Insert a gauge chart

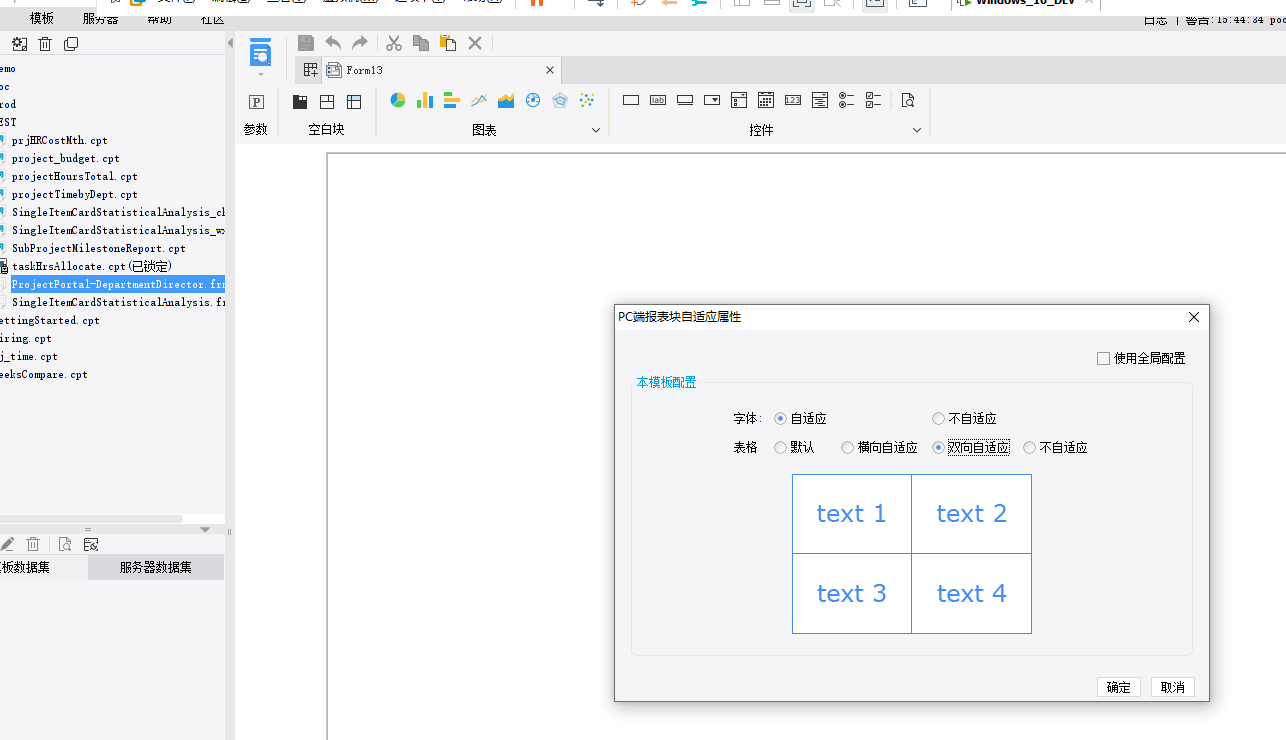[x=533, y=100]
